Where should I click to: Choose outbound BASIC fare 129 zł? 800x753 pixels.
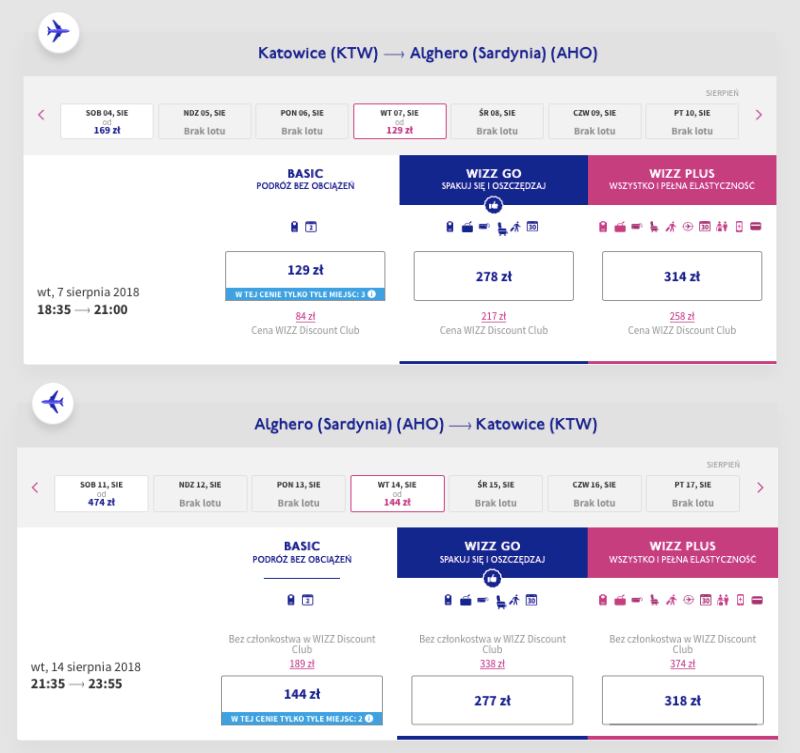(305, 276)
